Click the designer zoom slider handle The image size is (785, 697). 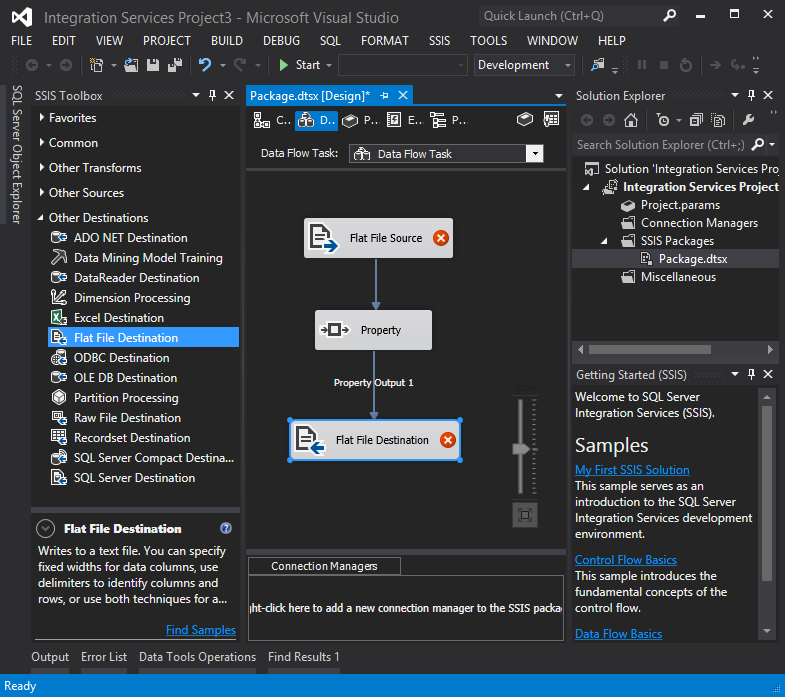coord(521,449)
